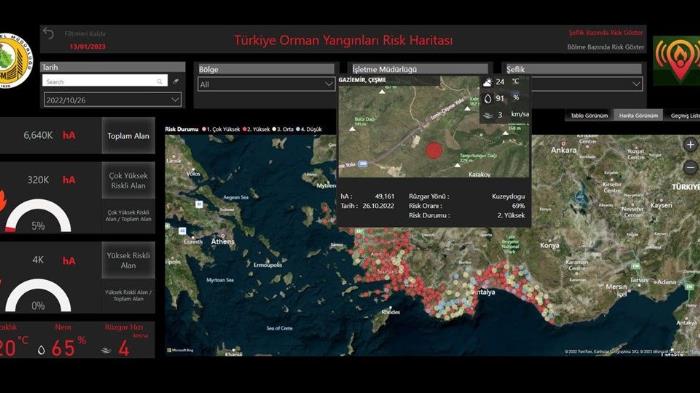Viewport: 700px width, 393px height.
Task: Click the weather cloud icon in tooltip
Action: (x=488, y=82)
